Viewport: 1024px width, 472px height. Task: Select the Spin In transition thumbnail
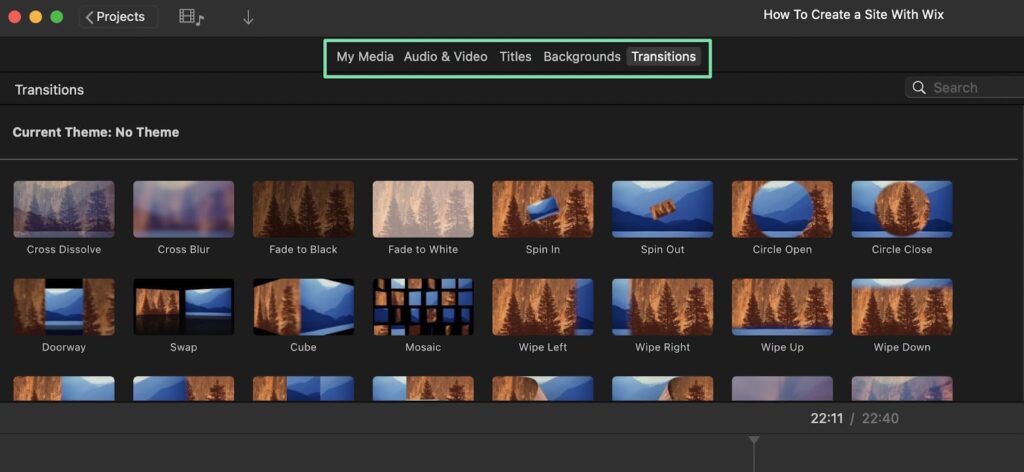point(543,209)
